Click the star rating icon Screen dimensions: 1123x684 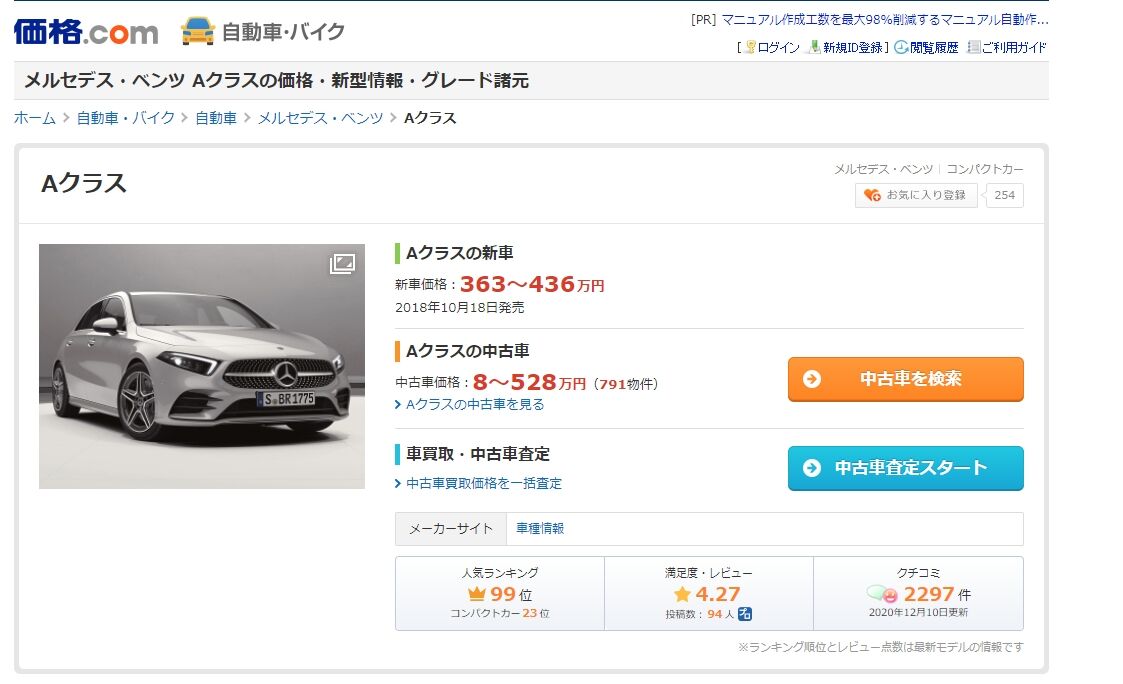click(x=682, y=594)
